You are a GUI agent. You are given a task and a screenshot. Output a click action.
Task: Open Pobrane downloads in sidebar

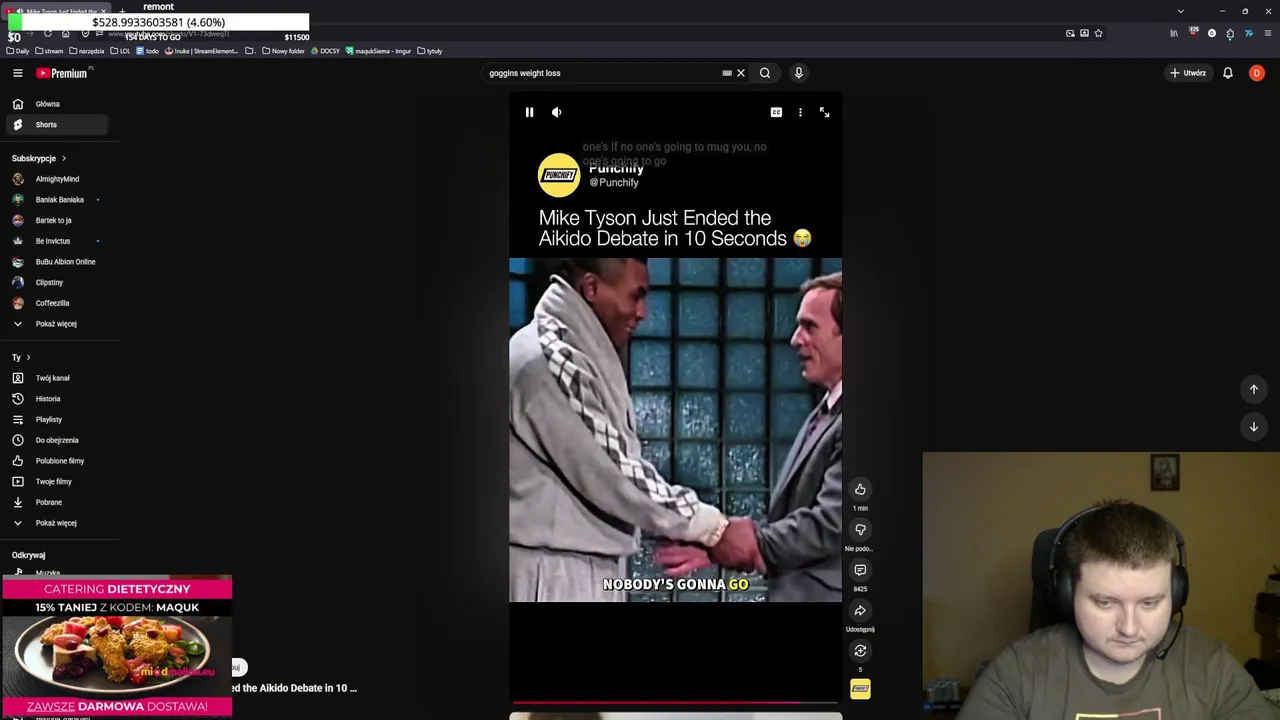[x=56, y=502]
